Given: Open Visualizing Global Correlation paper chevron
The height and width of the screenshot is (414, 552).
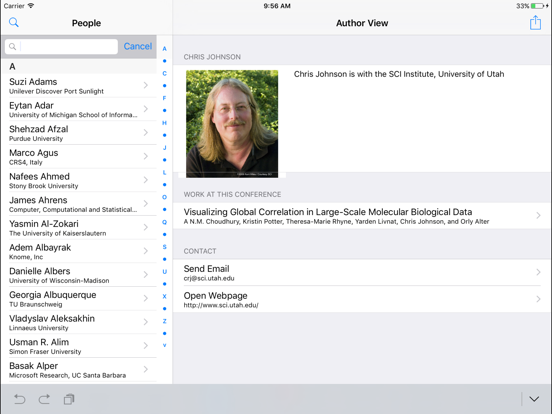Looking at the screenshot, I should [x=538, y=215].
